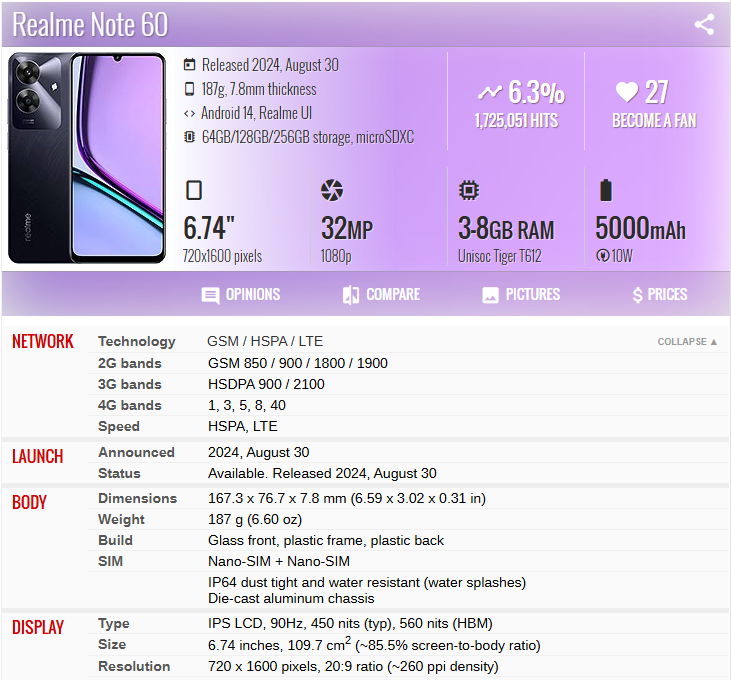Click "1080p" video text under 32MP
This screenshot has width=731, height=680.
pos(336,256)
